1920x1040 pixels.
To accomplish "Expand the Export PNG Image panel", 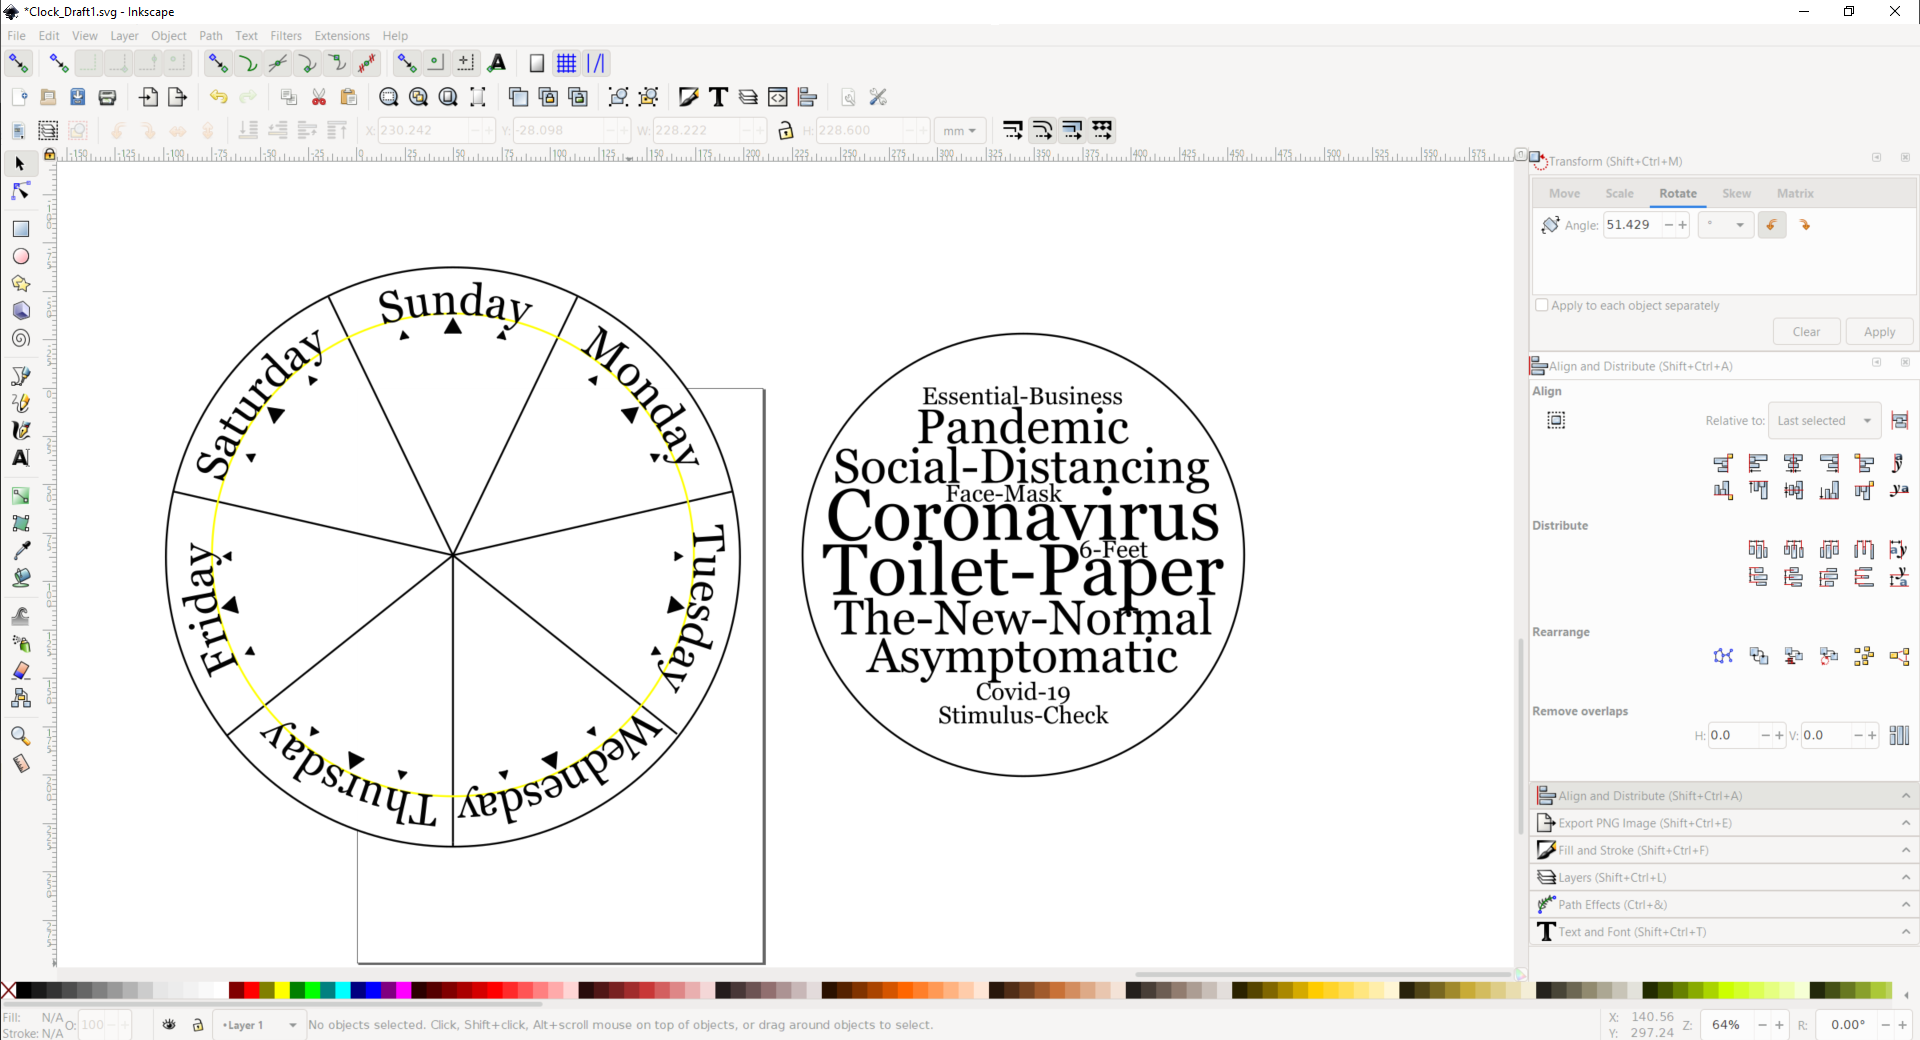I will (1725, 823).
